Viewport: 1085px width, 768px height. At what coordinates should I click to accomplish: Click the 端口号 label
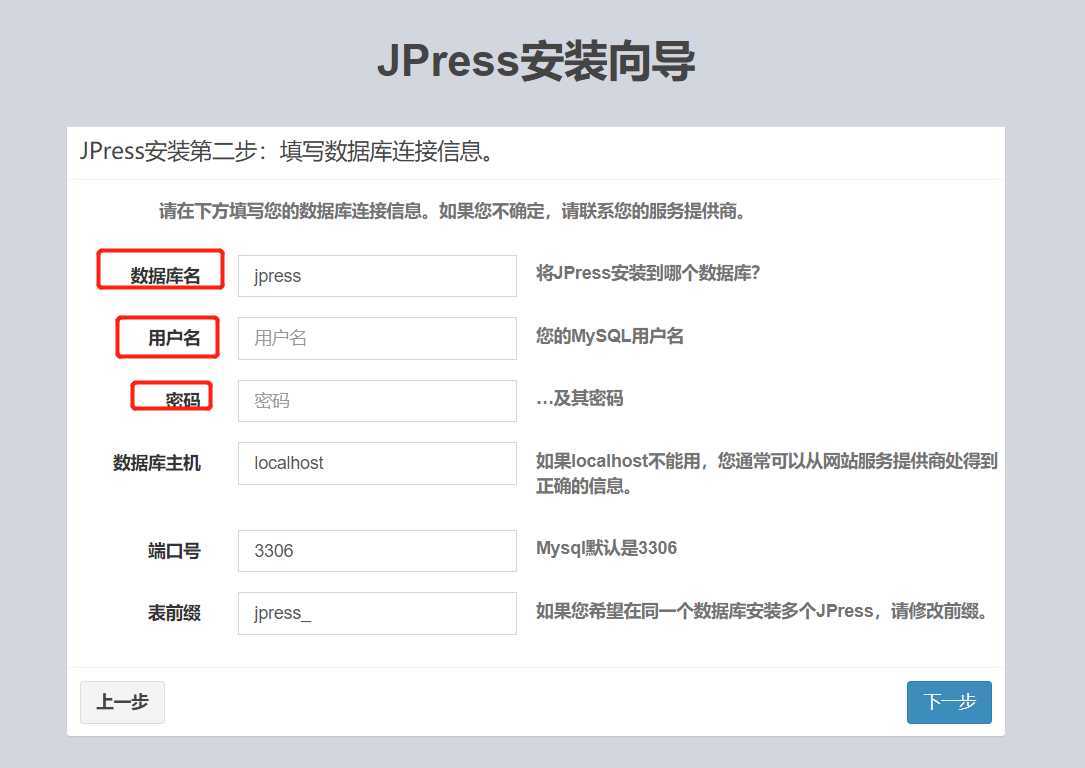[x=174, y=551]
